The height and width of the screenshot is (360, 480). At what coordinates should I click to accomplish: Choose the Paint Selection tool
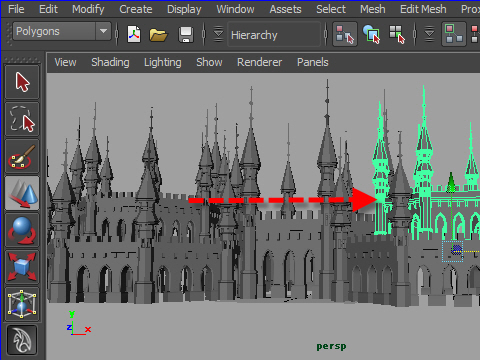click(22, 156)
